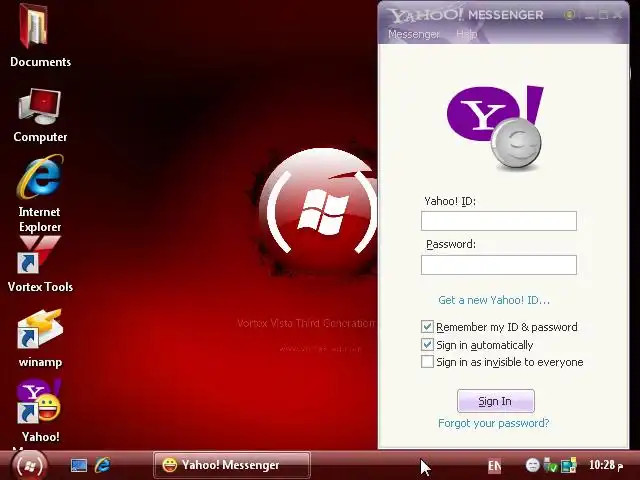
Task: Maximize the Yahoo! Messenger window
Action: coord(603,15)
